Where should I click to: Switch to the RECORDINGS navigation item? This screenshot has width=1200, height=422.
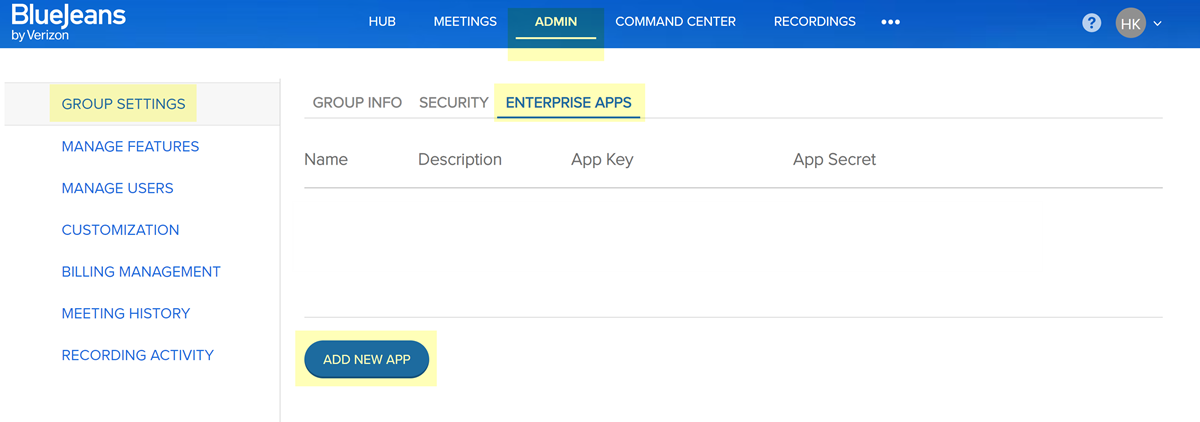point(814,22)
